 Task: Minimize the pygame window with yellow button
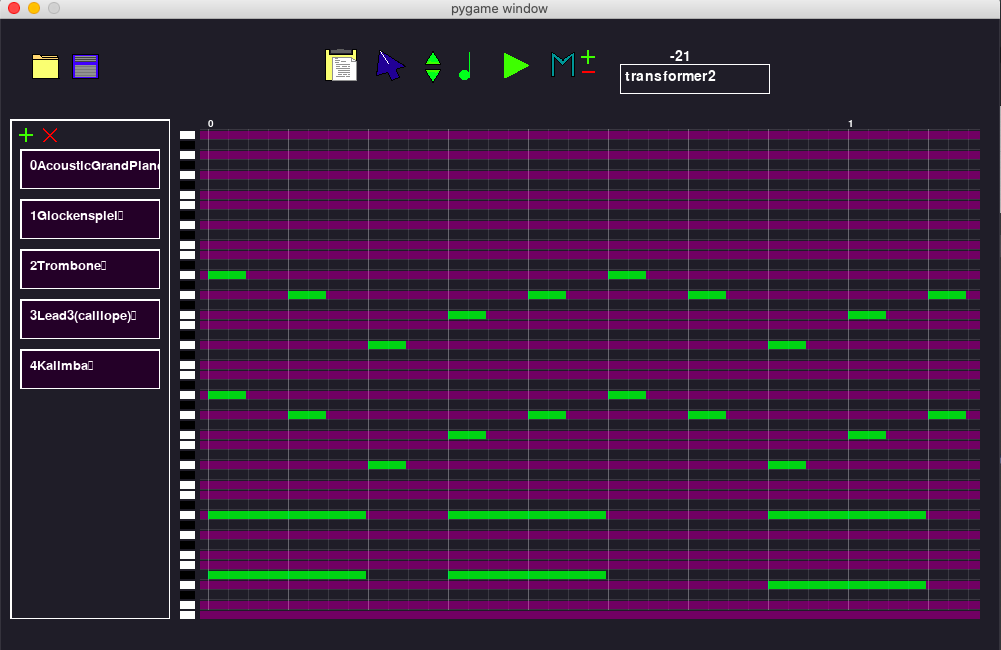[34, 8]
